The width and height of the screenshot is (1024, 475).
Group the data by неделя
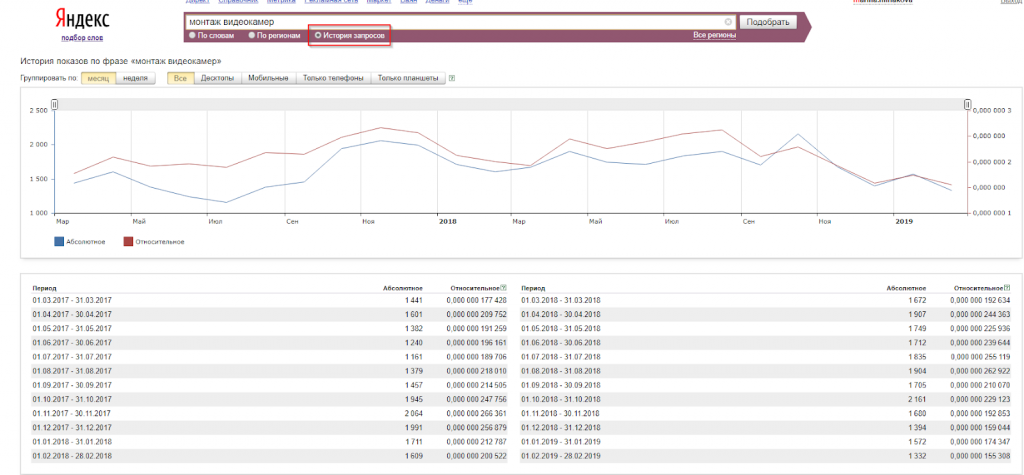point(135,78)
